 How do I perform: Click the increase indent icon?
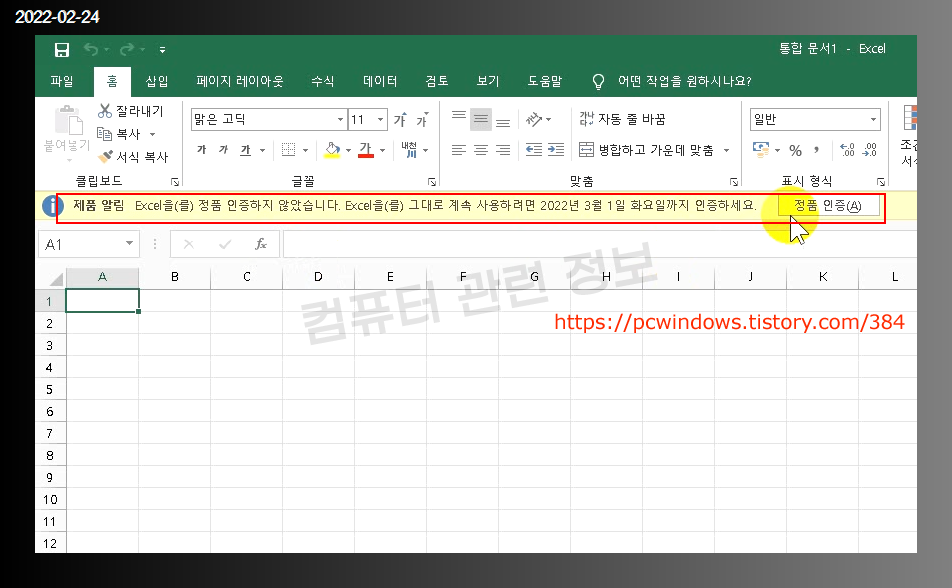pyautogui.click(x=556, y=149)
